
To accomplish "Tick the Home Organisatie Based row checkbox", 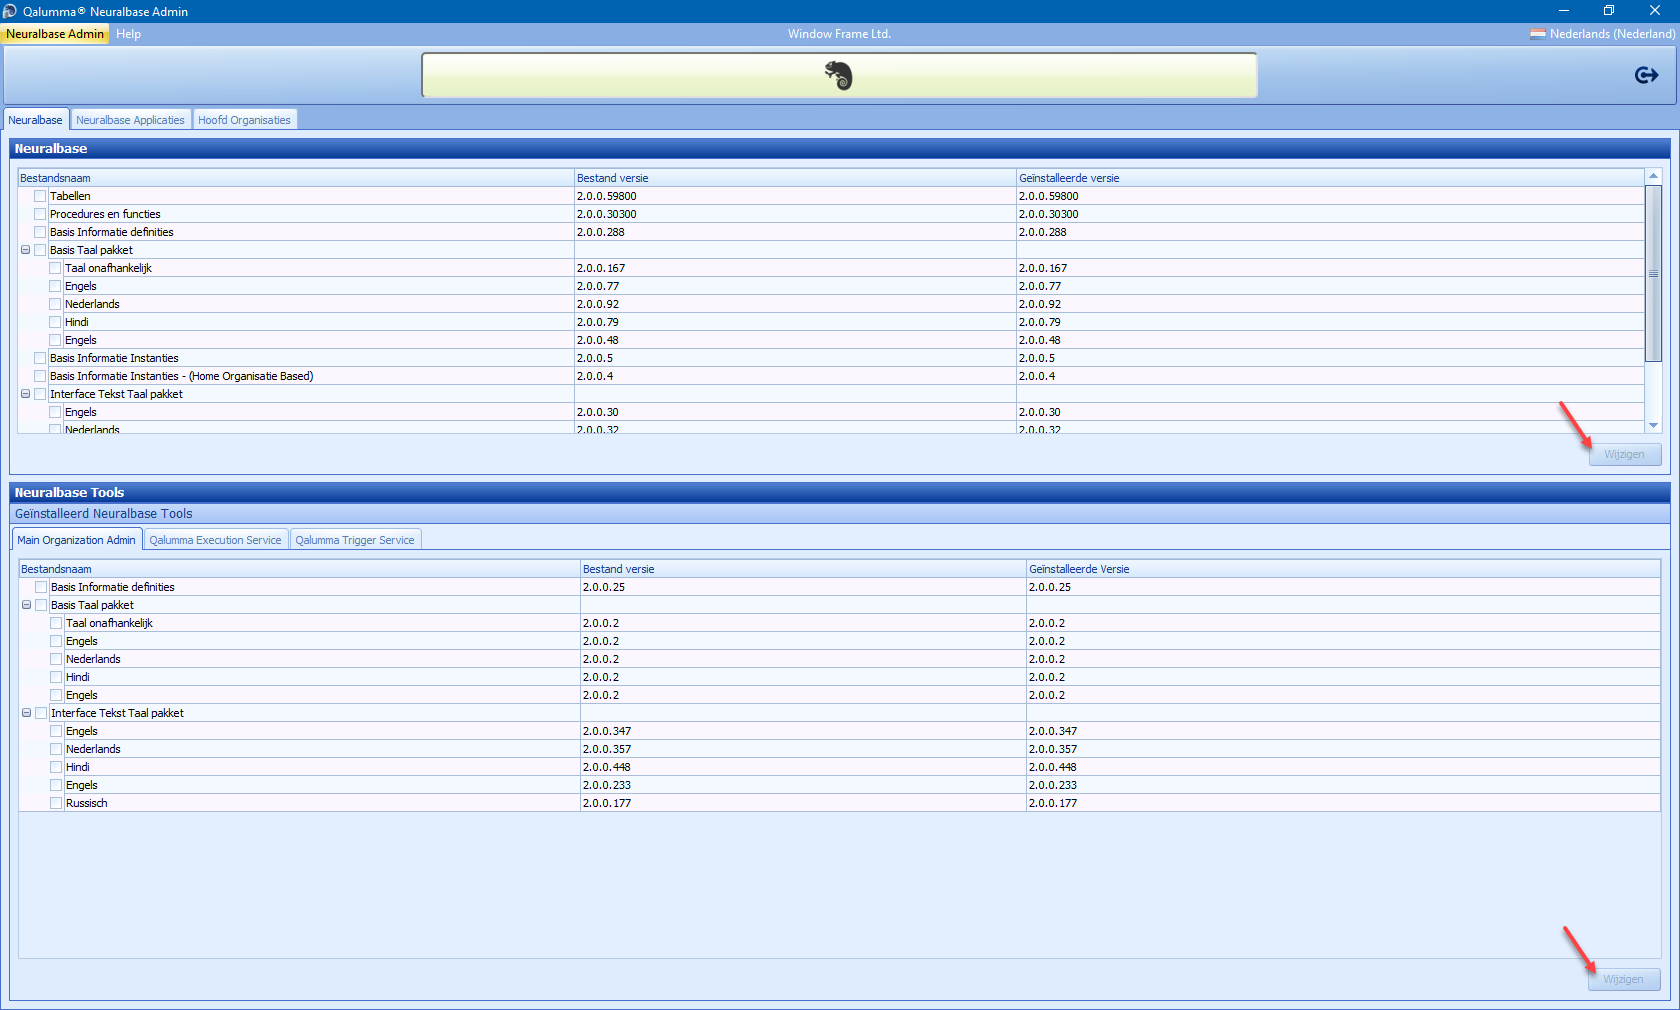I will [x=40, y=376].
